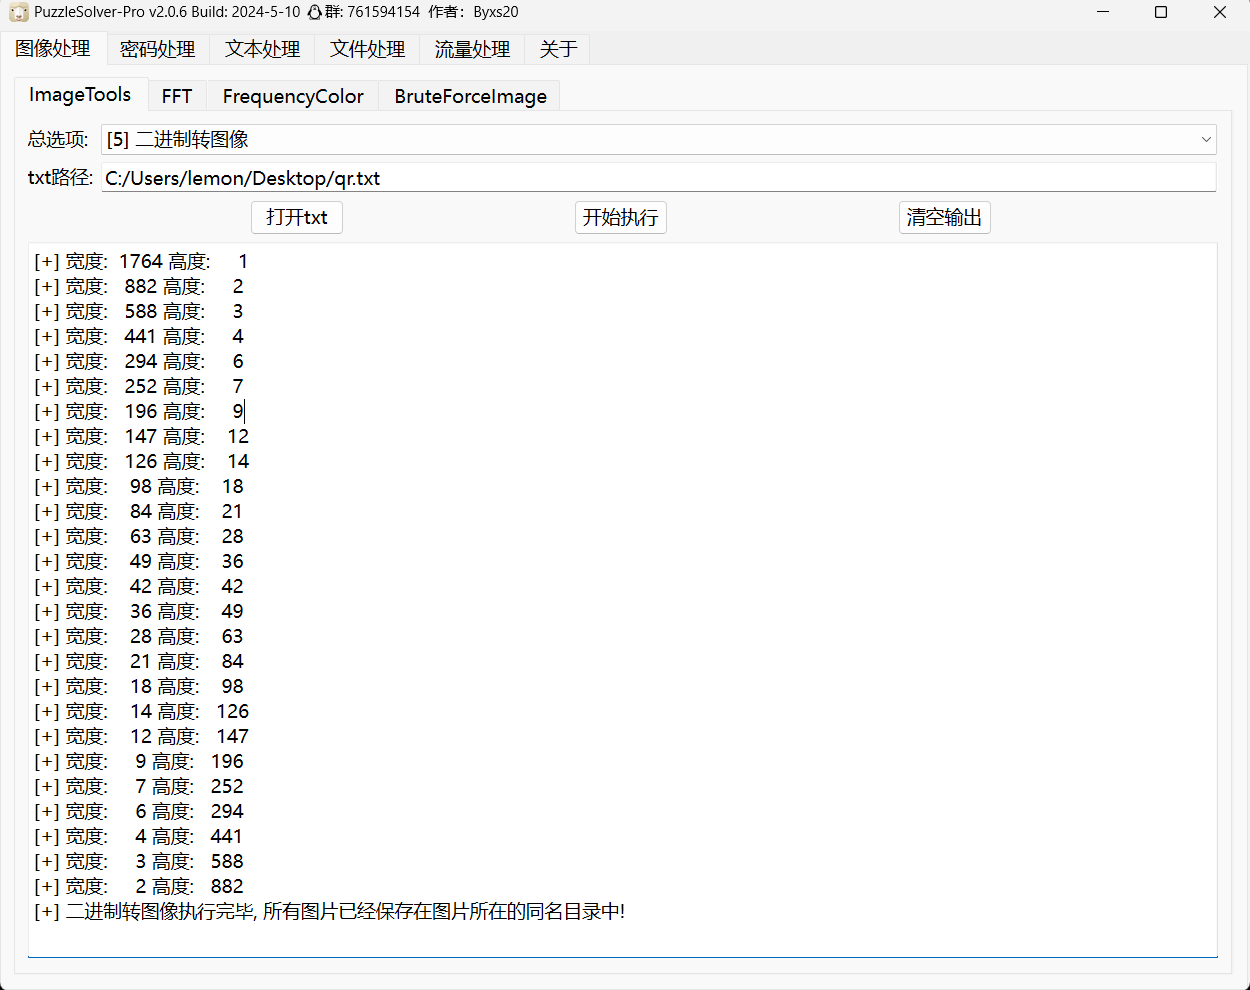Switch to the BruteForceImage sub-tab
1250x990 pixels.
click(470, 96)
